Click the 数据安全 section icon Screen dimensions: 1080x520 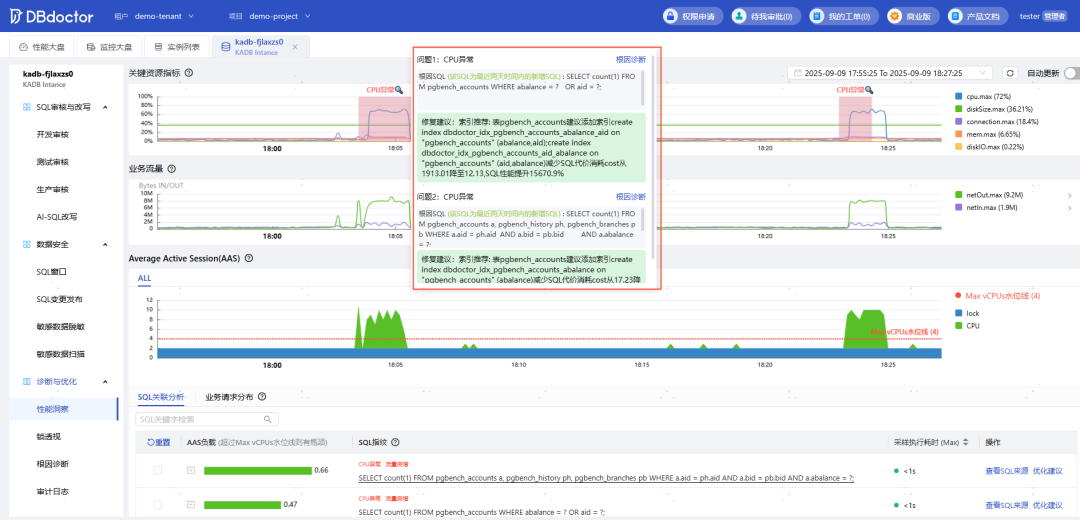point(26,245)
